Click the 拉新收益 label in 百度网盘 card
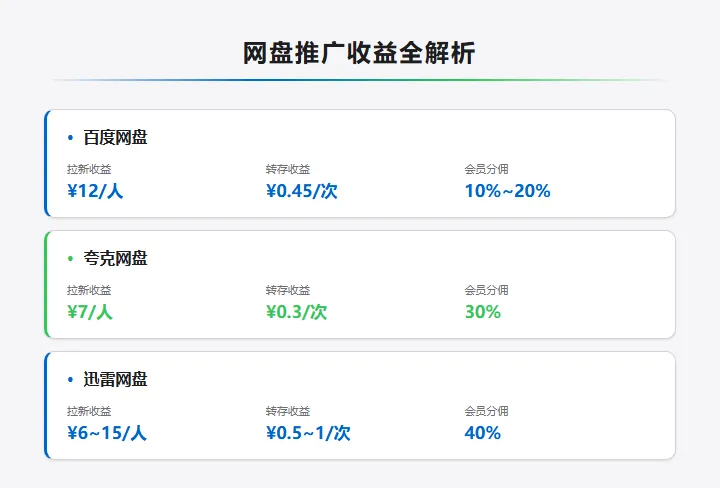The image size is (720, 488). click(89, 169)
